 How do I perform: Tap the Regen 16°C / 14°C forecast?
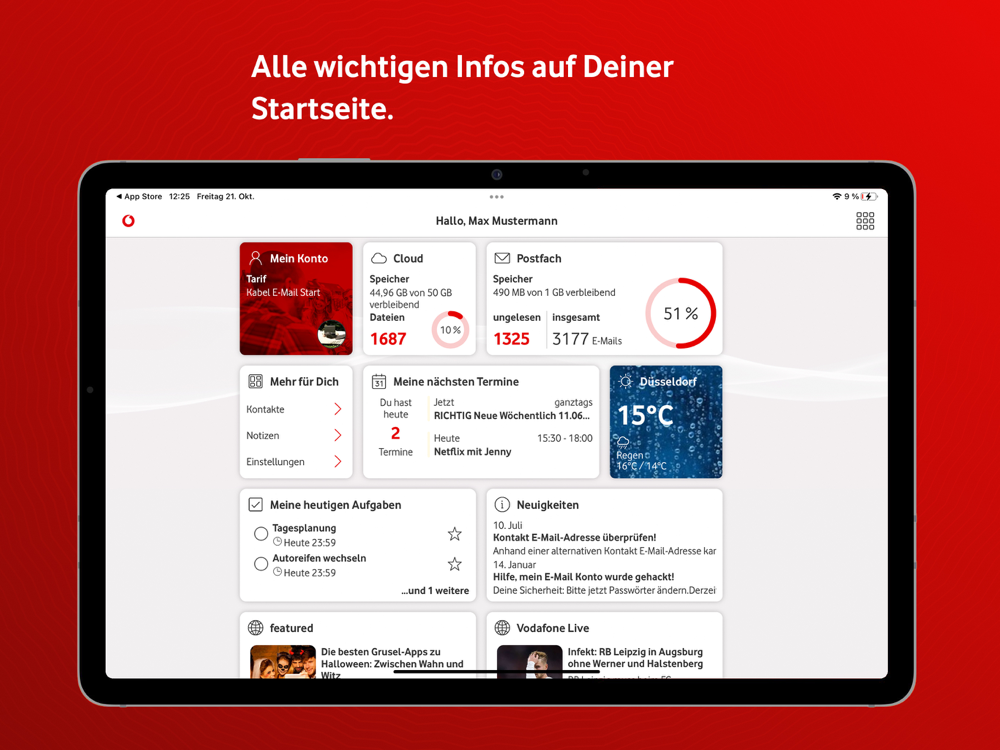pyautogui.click(x=641, y=460)
